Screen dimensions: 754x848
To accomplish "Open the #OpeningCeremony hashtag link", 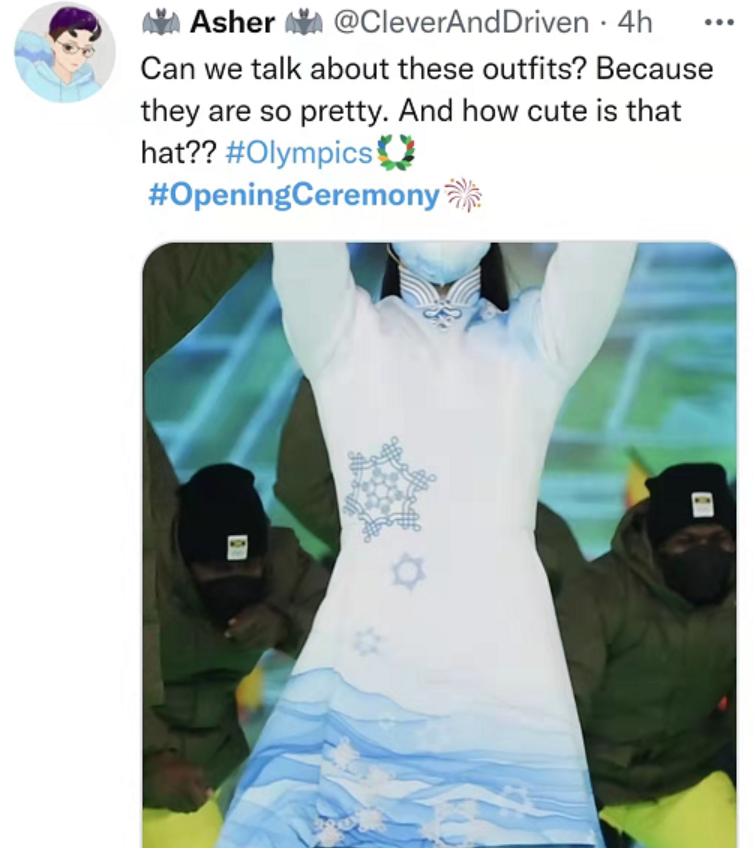I will [x=294, y=195].
